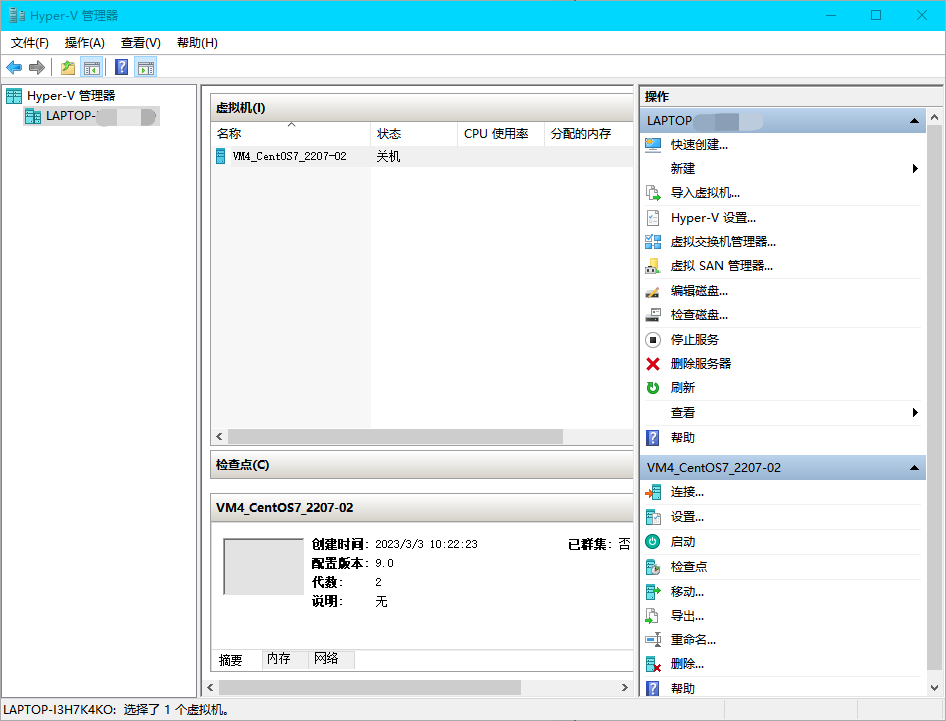
Task: Click the 创建时间 value 2023/3/3 10:22:23
Action: tap(426, 544)
